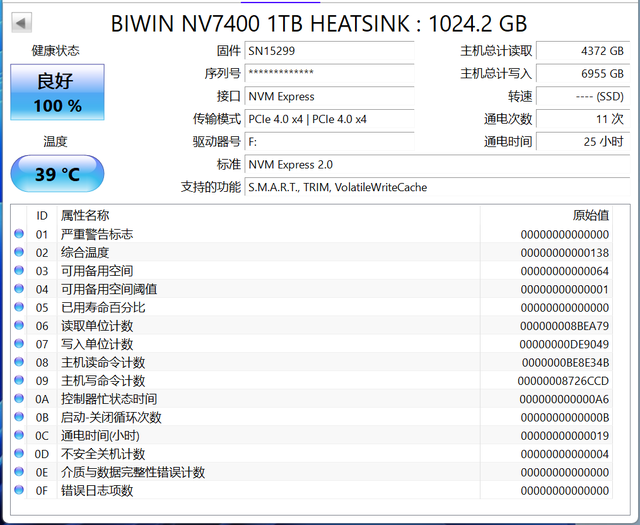Click the 属性名称 column header
The image size is (640, 525).
(269, 215)
